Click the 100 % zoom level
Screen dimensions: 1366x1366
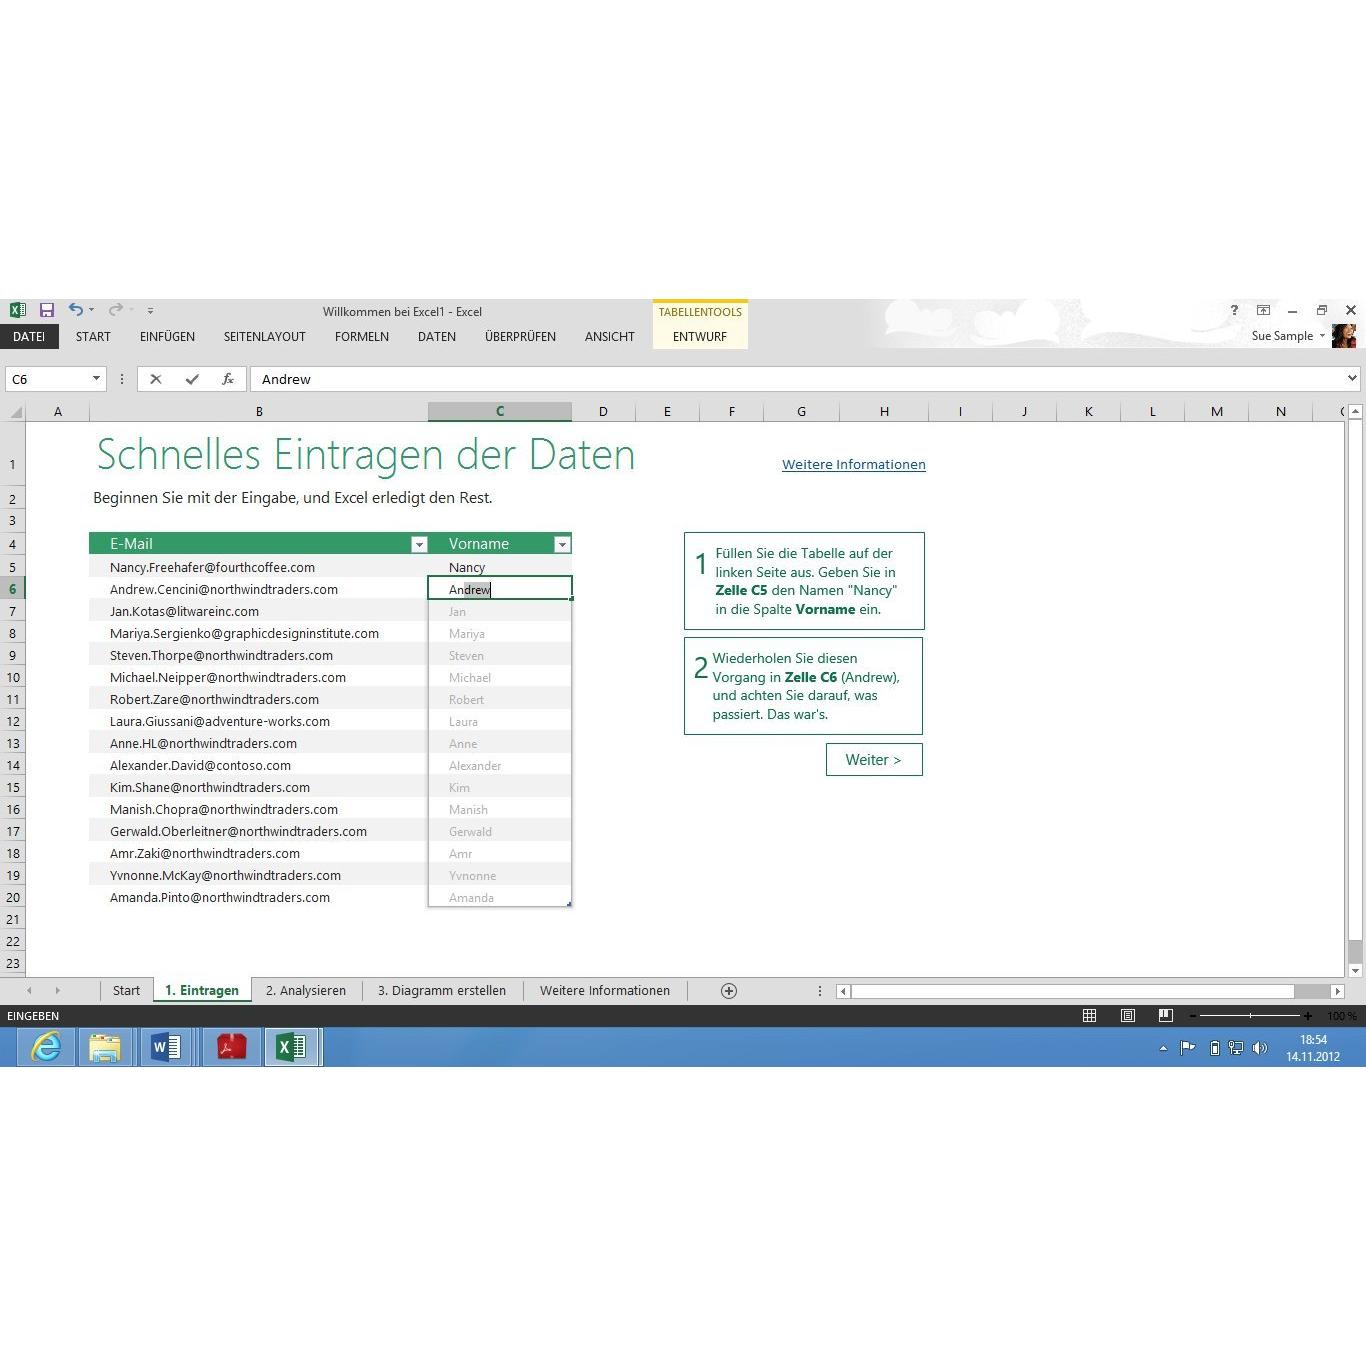pyautogui.click(x=1341, y=1016)
